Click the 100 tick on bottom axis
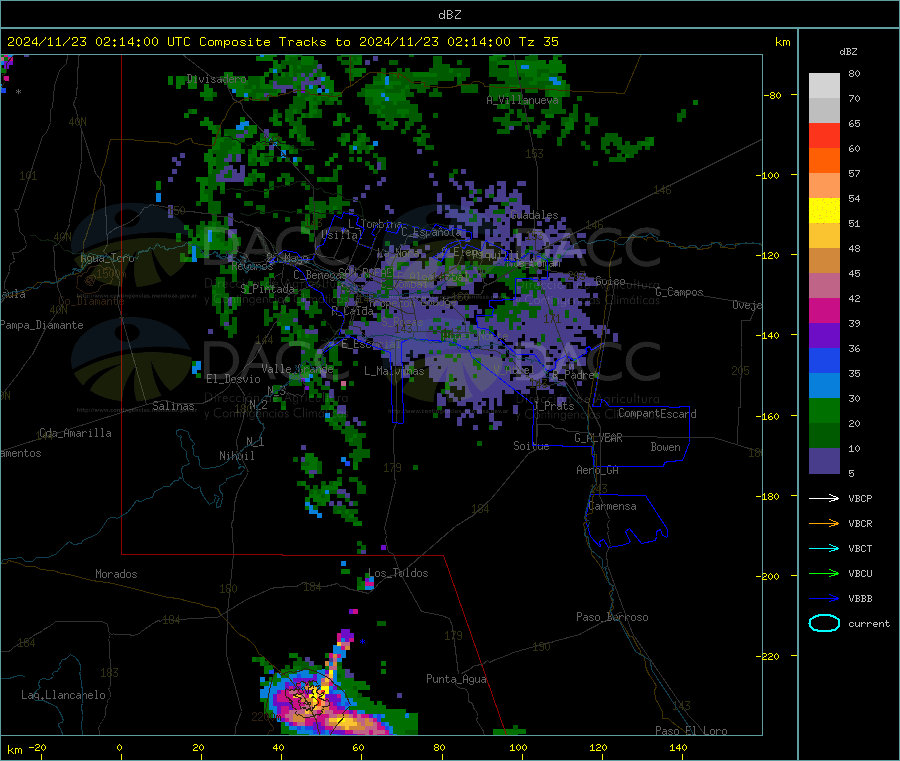The image size is (900, 761). [x=518, y=747]
